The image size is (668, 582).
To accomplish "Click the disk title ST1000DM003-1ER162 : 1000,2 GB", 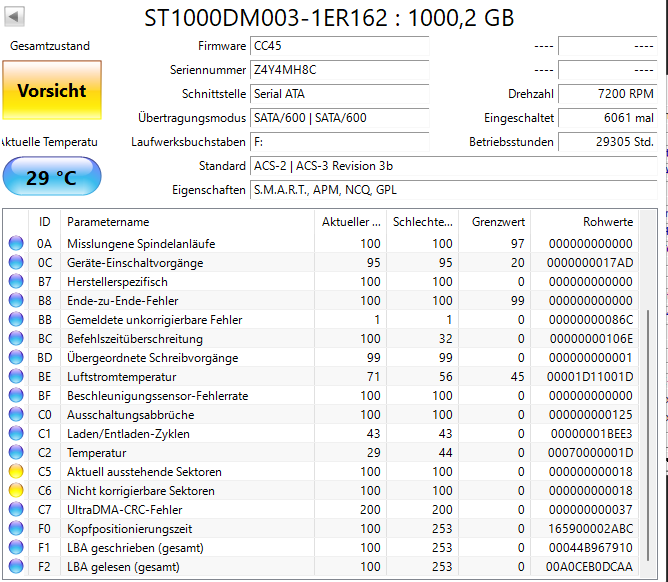I will click(x=329, y=18).
